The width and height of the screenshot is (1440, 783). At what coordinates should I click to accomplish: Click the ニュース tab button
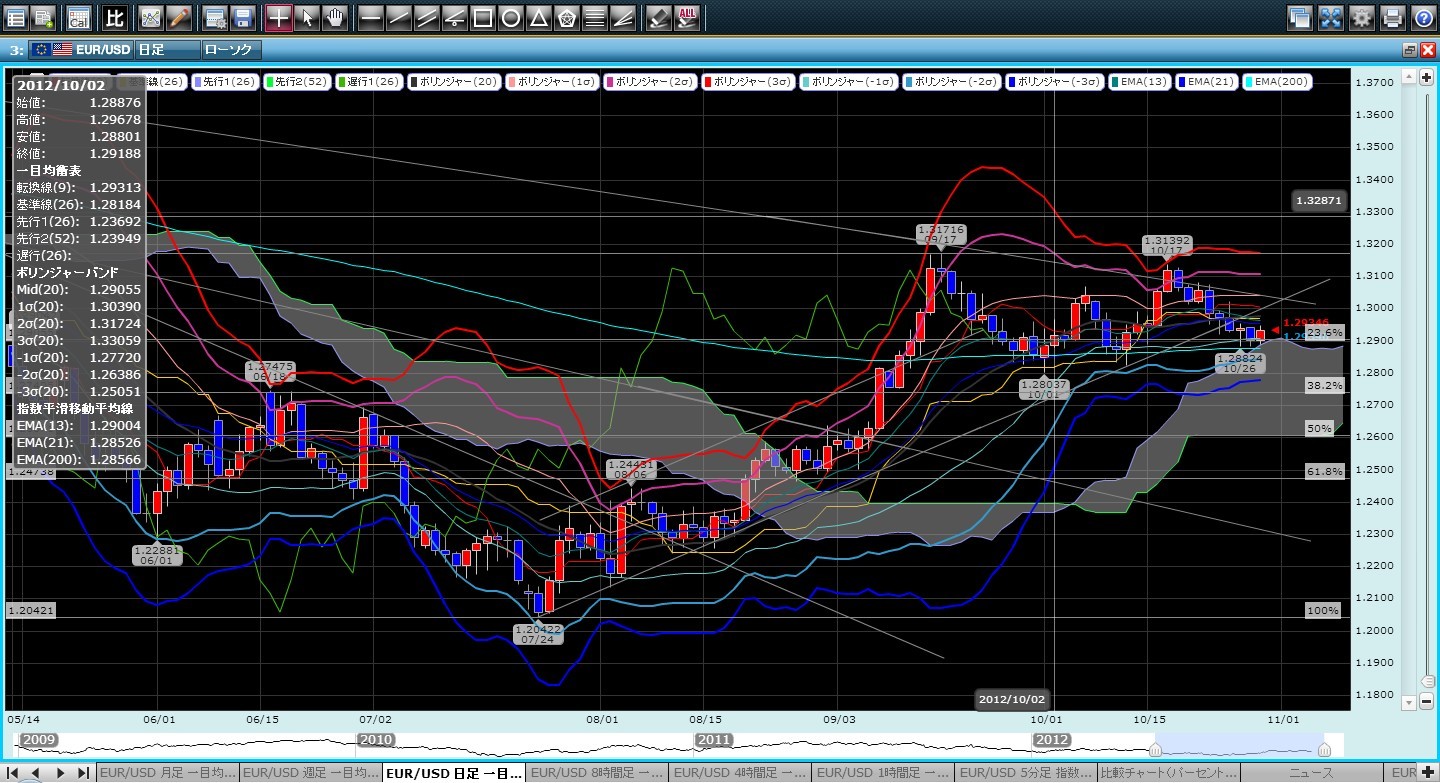tap(1314, 773)
